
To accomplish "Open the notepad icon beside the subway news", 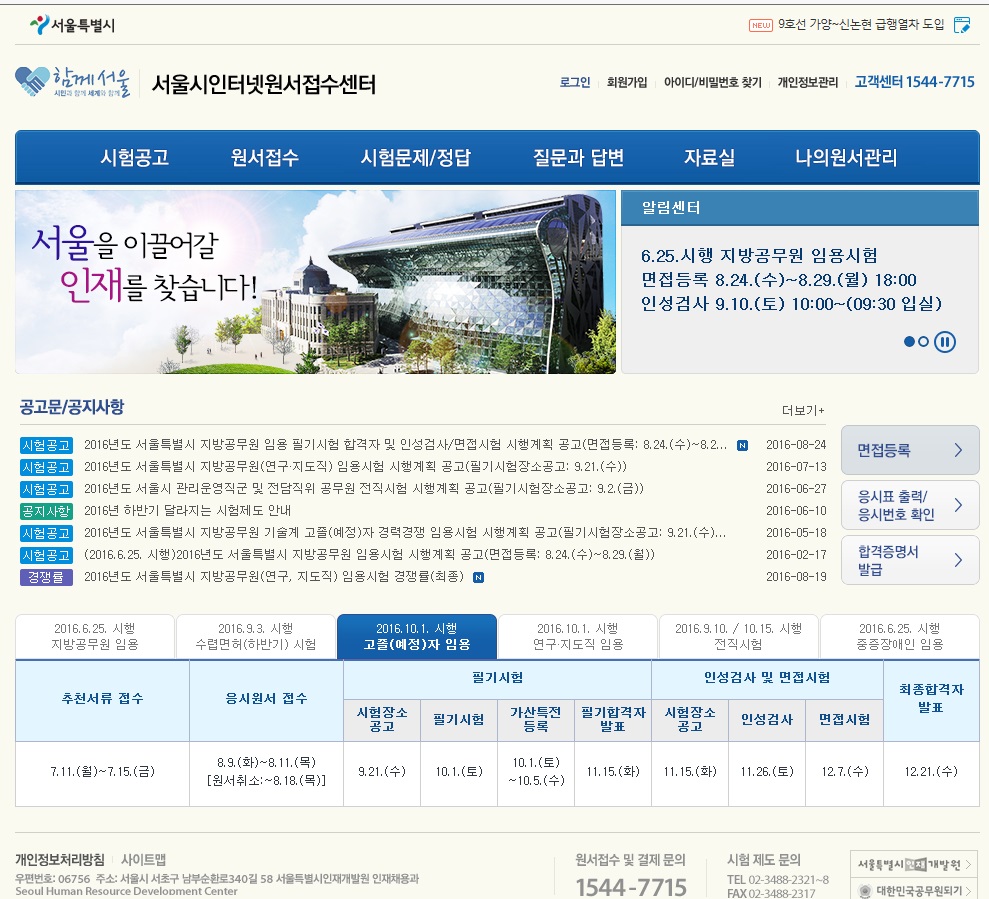I will (962, 25).
